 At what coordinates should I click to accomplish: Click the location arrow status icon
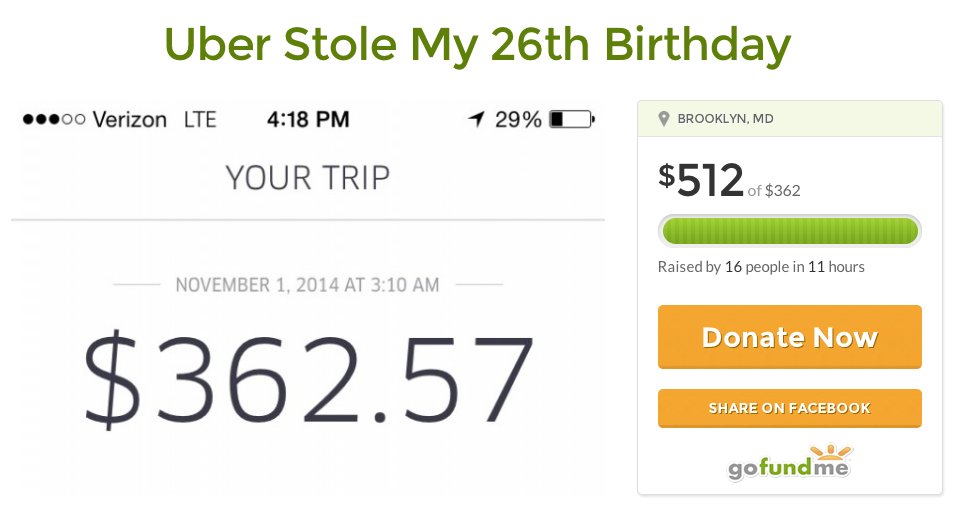pos(477,119)
